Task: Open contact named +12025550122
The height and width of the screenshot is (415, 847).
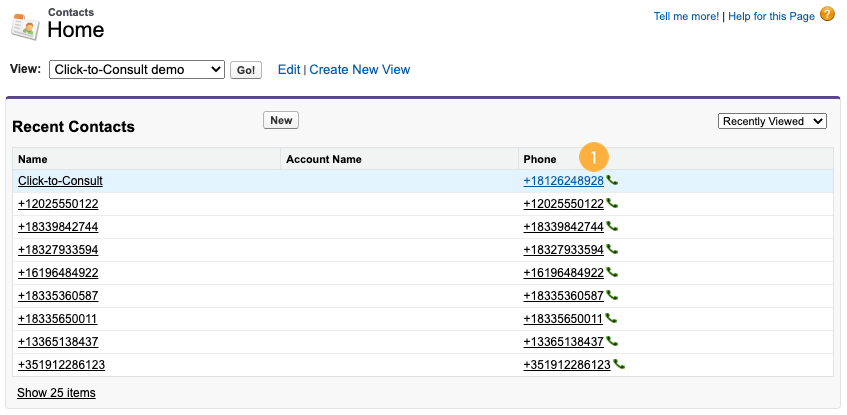Action: tap(58, 204)
